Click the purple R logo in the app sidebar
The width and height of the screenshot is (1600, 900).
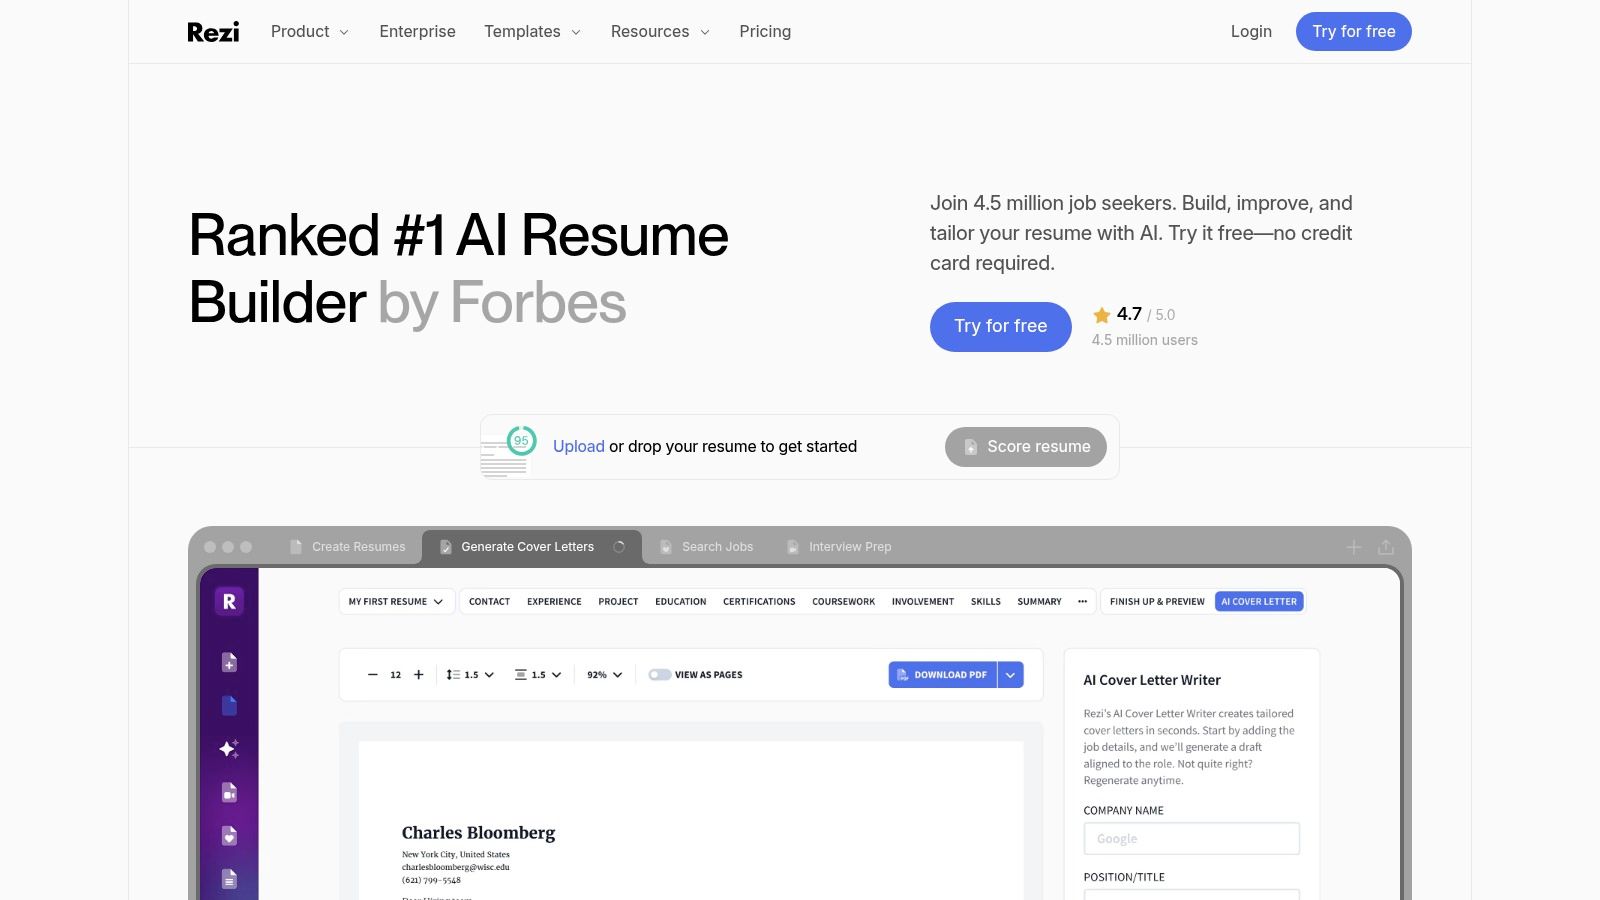tap(229, 601)
